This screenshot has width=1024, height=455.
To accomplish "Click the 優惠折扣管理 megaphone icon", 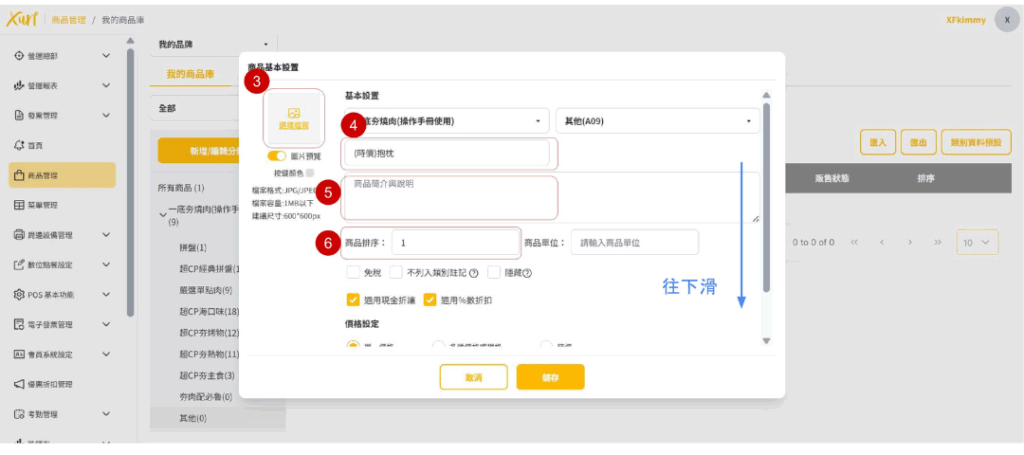I will tap(19, 384).
